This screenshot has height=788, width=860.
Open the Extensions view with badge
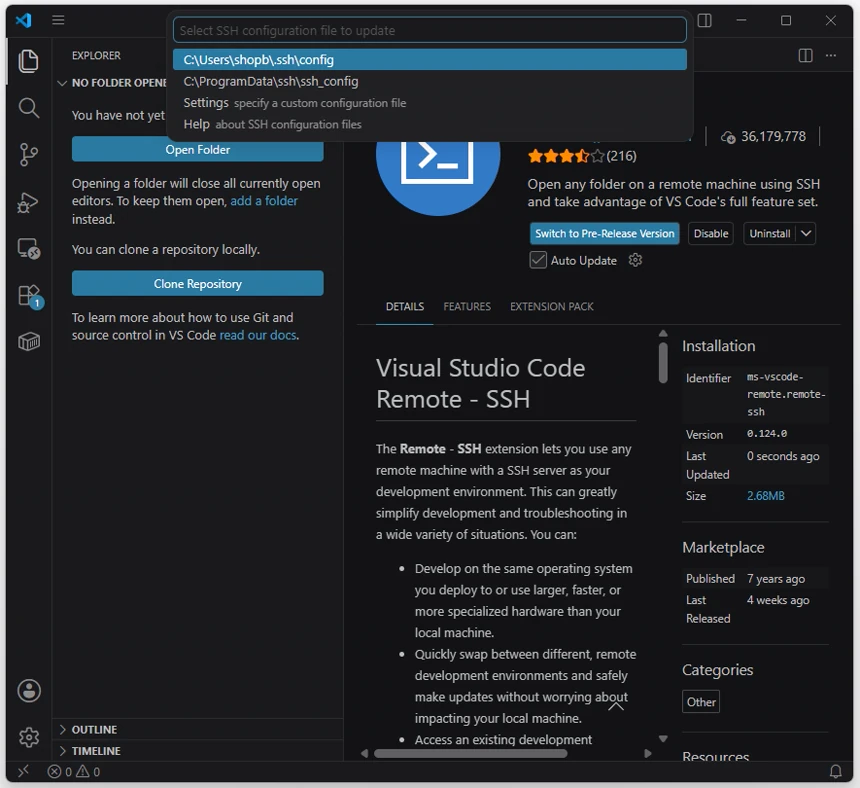point(29,296)
